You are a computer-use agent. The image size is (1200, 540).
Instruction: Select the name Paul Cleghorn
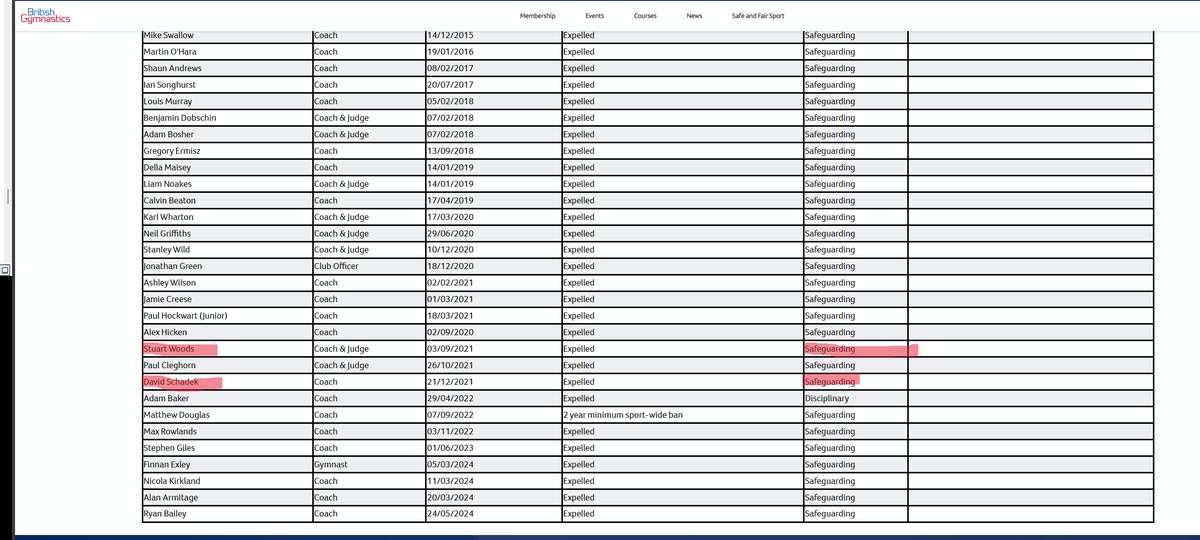click(x=170, y=365)
